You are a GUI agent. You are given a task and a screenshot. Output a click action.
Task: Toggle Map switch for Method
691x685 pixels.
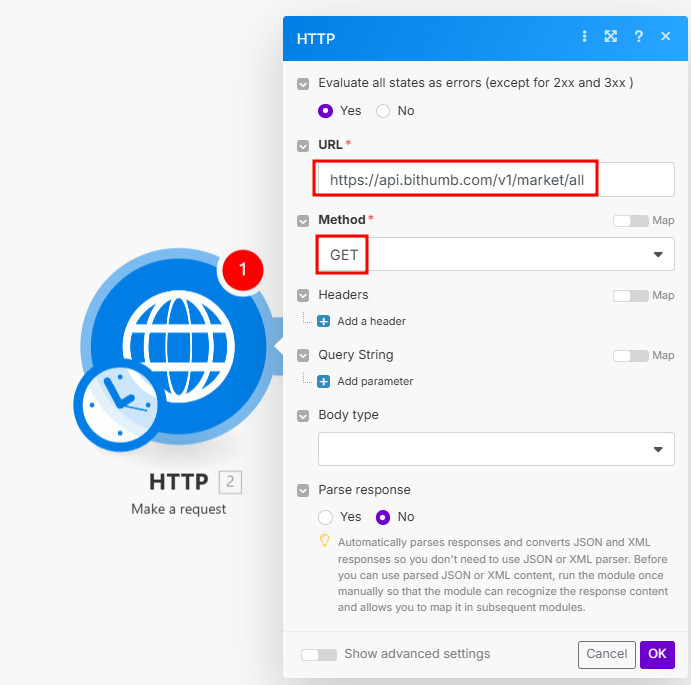point(631,220)
